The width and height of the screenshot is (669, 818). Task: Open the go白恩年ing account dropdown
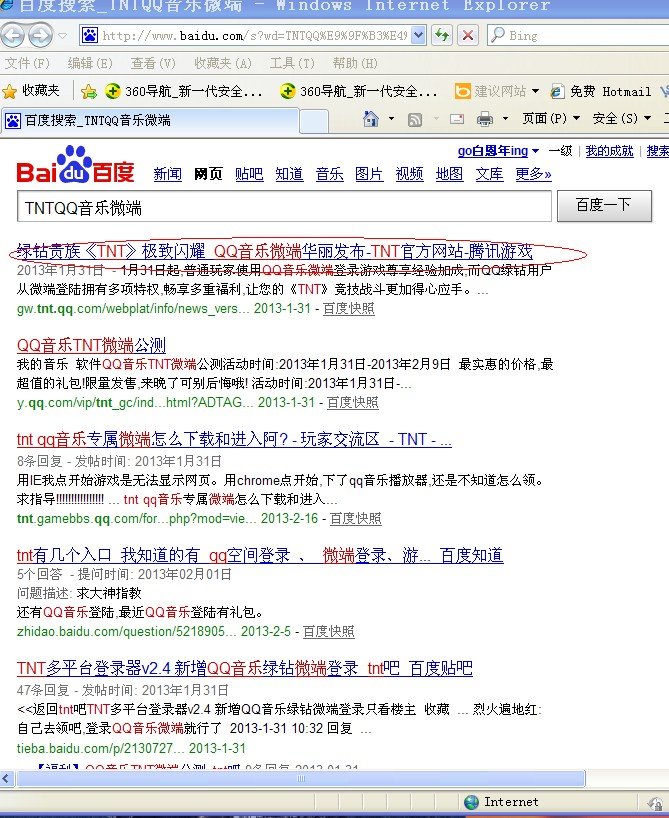(x=498, y=151)
